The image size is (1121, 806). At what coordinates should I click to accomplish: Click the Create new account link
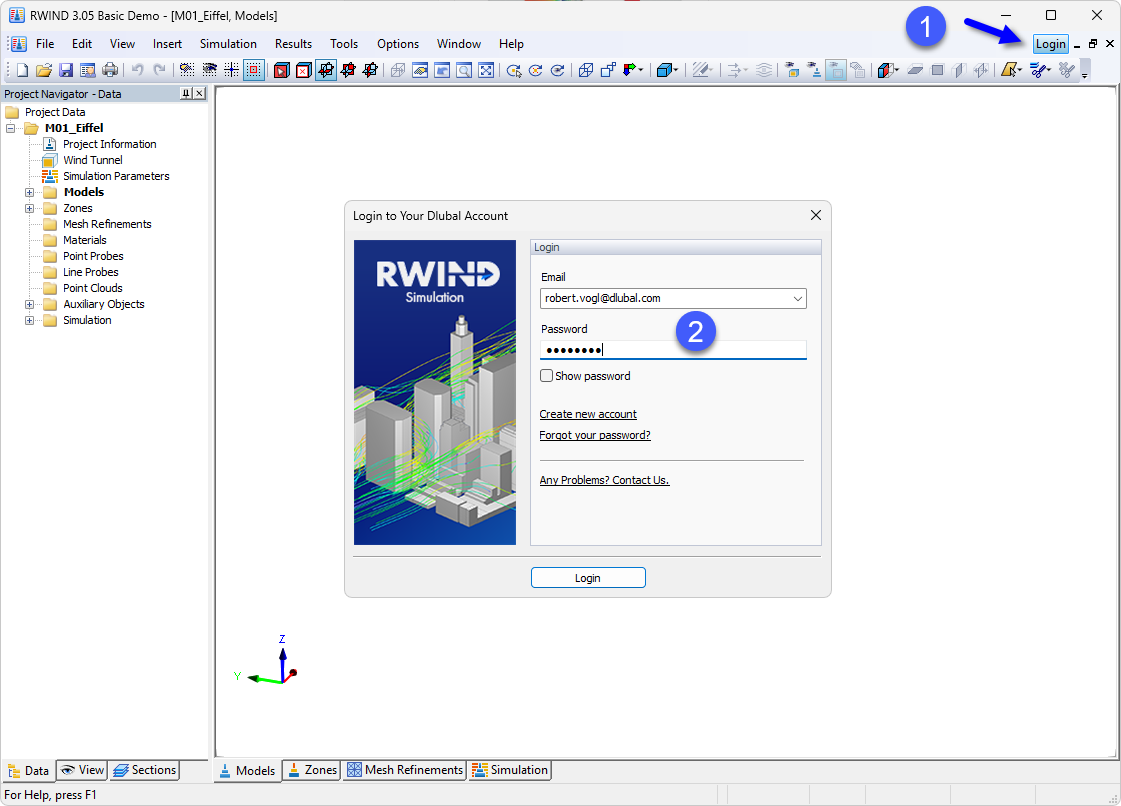(588, 414)
